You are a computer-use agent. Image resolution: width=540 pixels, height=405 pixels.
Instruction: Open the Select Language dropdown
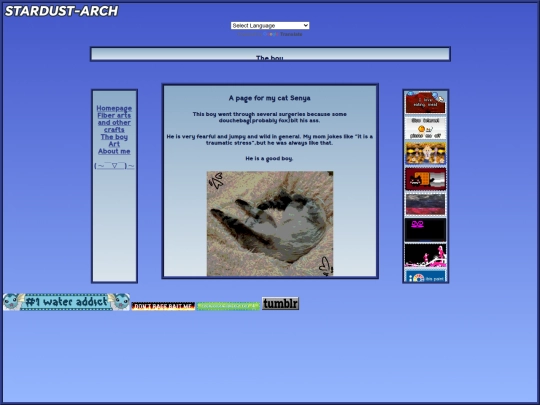[270, 25]
